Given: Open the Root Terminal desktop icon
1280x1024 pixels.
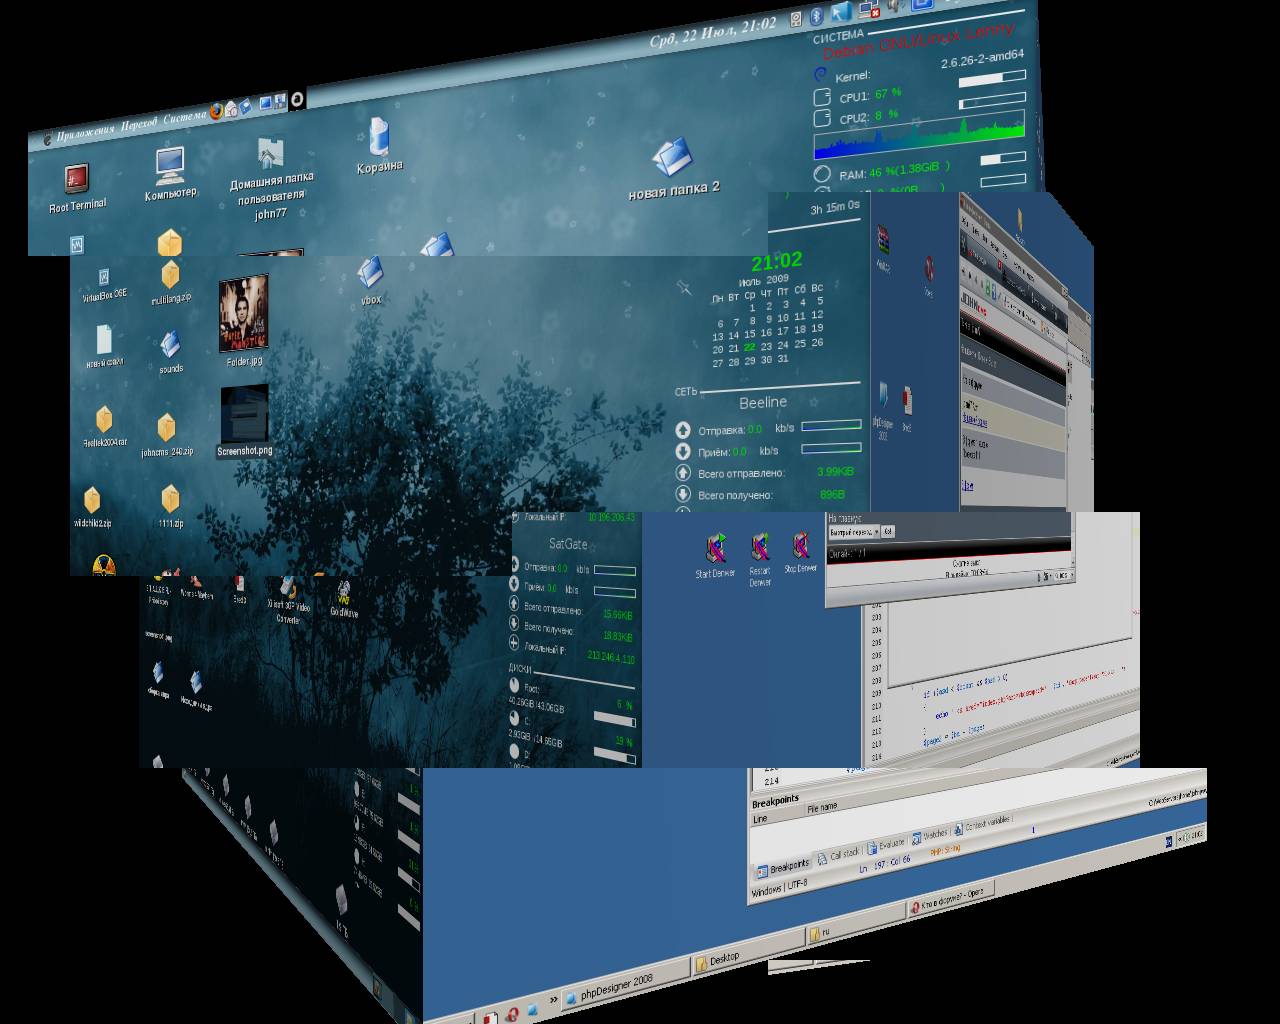Looking at the screenshot, I should (x=77, y=189).
